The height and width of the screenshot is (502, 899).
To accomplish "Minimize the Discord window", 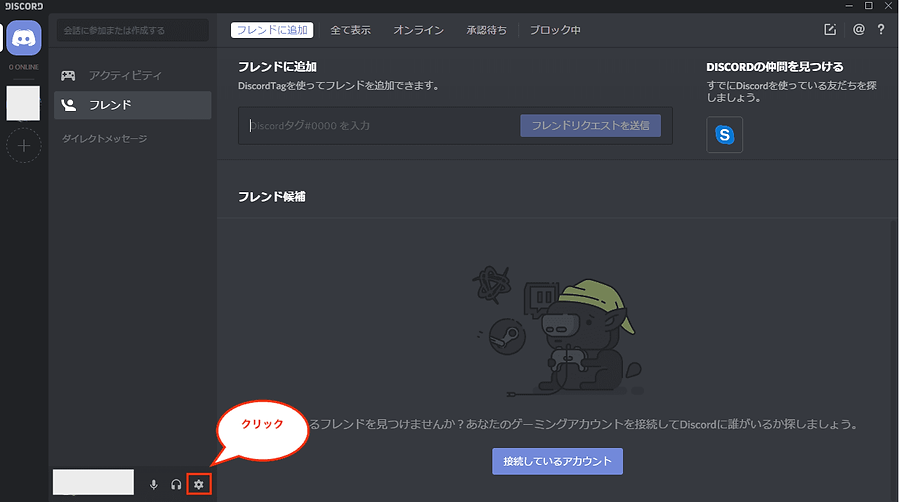I will pyautogui.click(x=849, y=6).
